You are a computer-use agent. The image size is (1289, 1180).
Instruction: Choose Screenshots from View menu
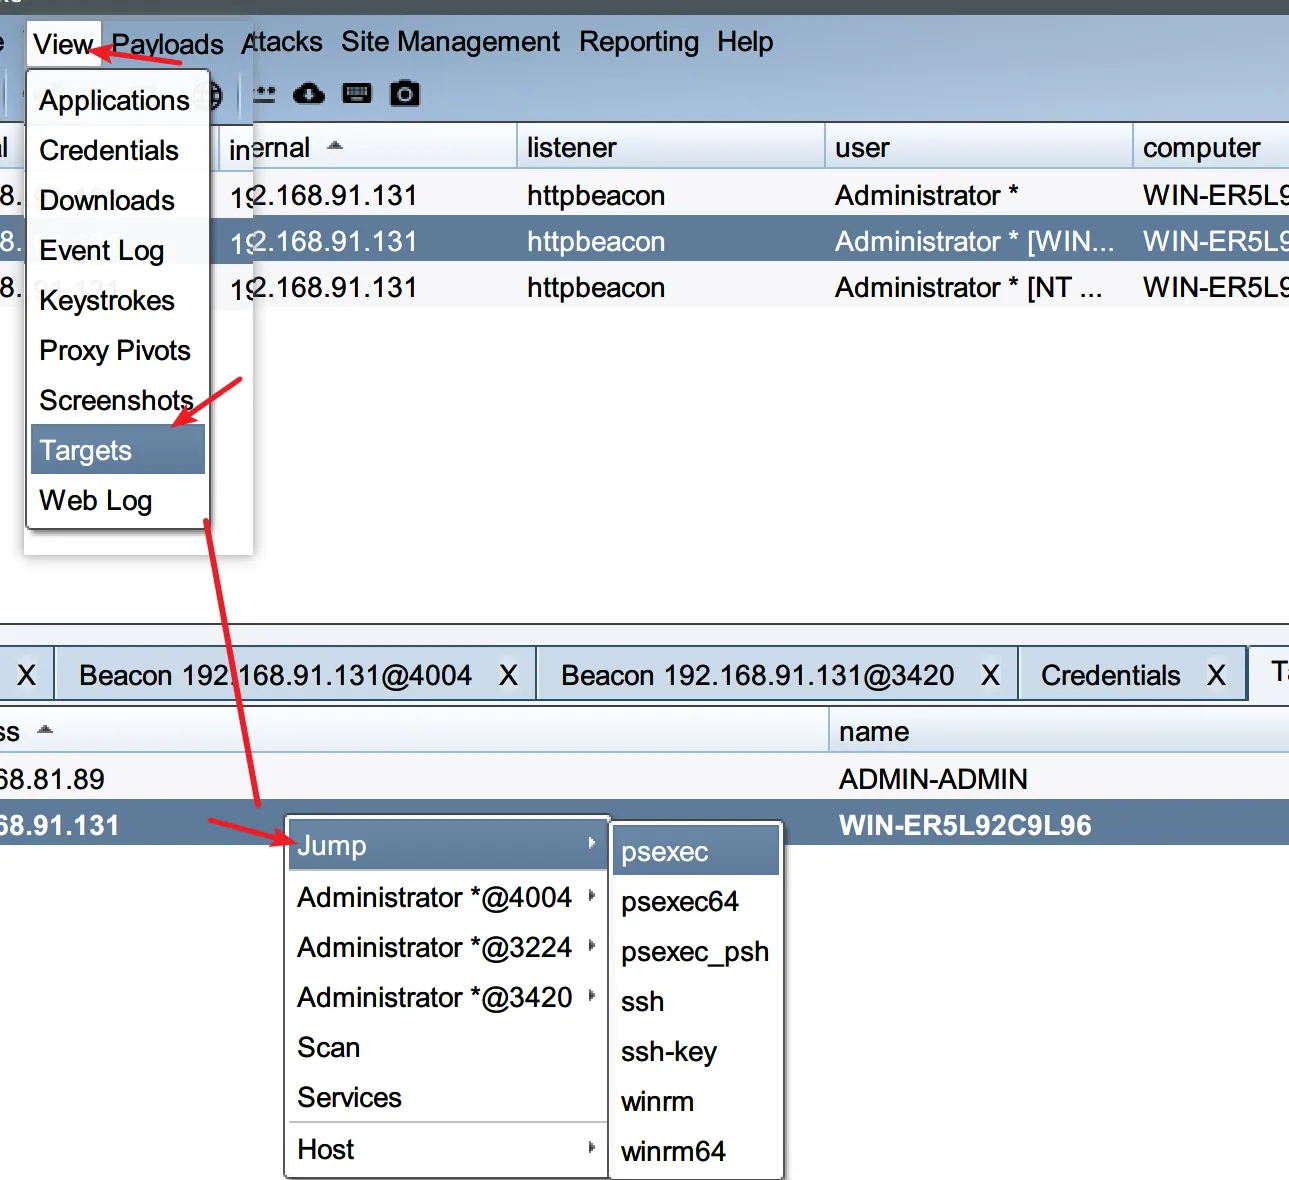117,400
